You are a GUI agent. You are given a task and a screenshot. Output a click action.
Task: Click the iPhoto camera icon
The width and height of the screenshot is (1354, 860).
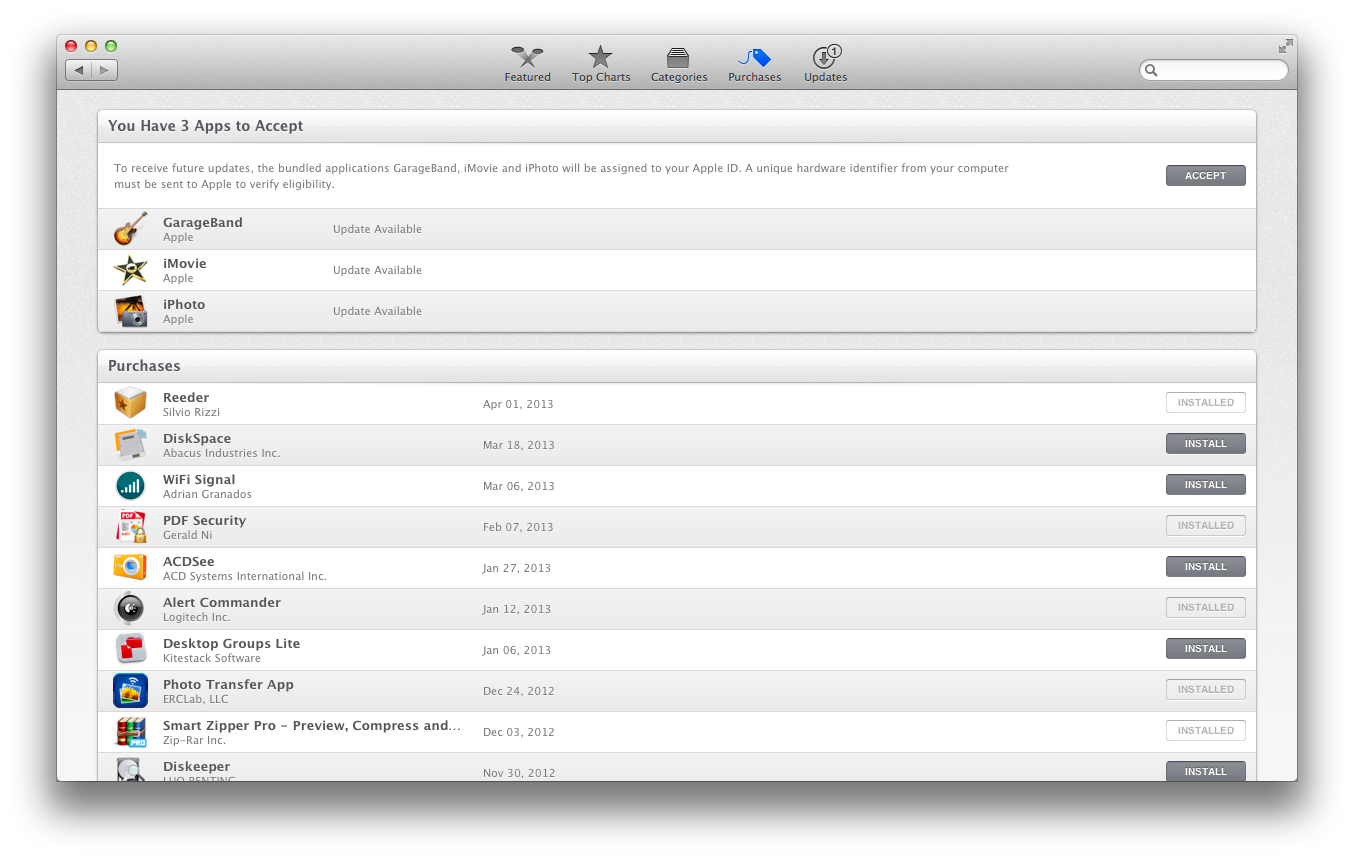pos(131,311)
